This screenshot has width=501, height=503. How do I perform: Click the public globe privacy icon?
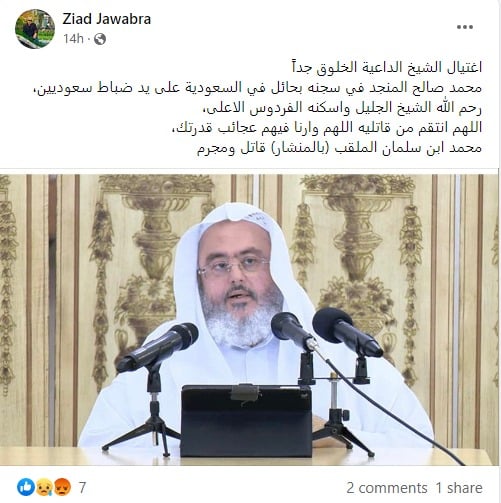(x=100, y=39)
